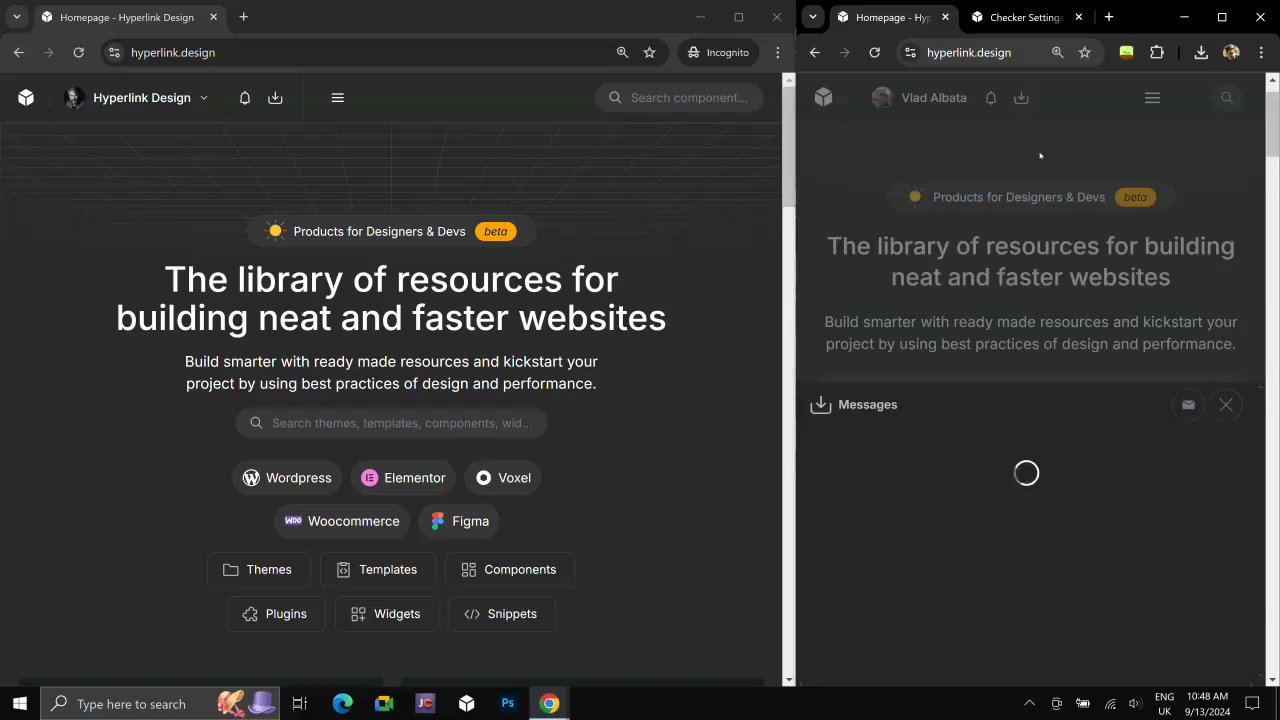Screen dimensions: 1280x720
Task: Open notifications bell in right window
Action: point(991,98)
